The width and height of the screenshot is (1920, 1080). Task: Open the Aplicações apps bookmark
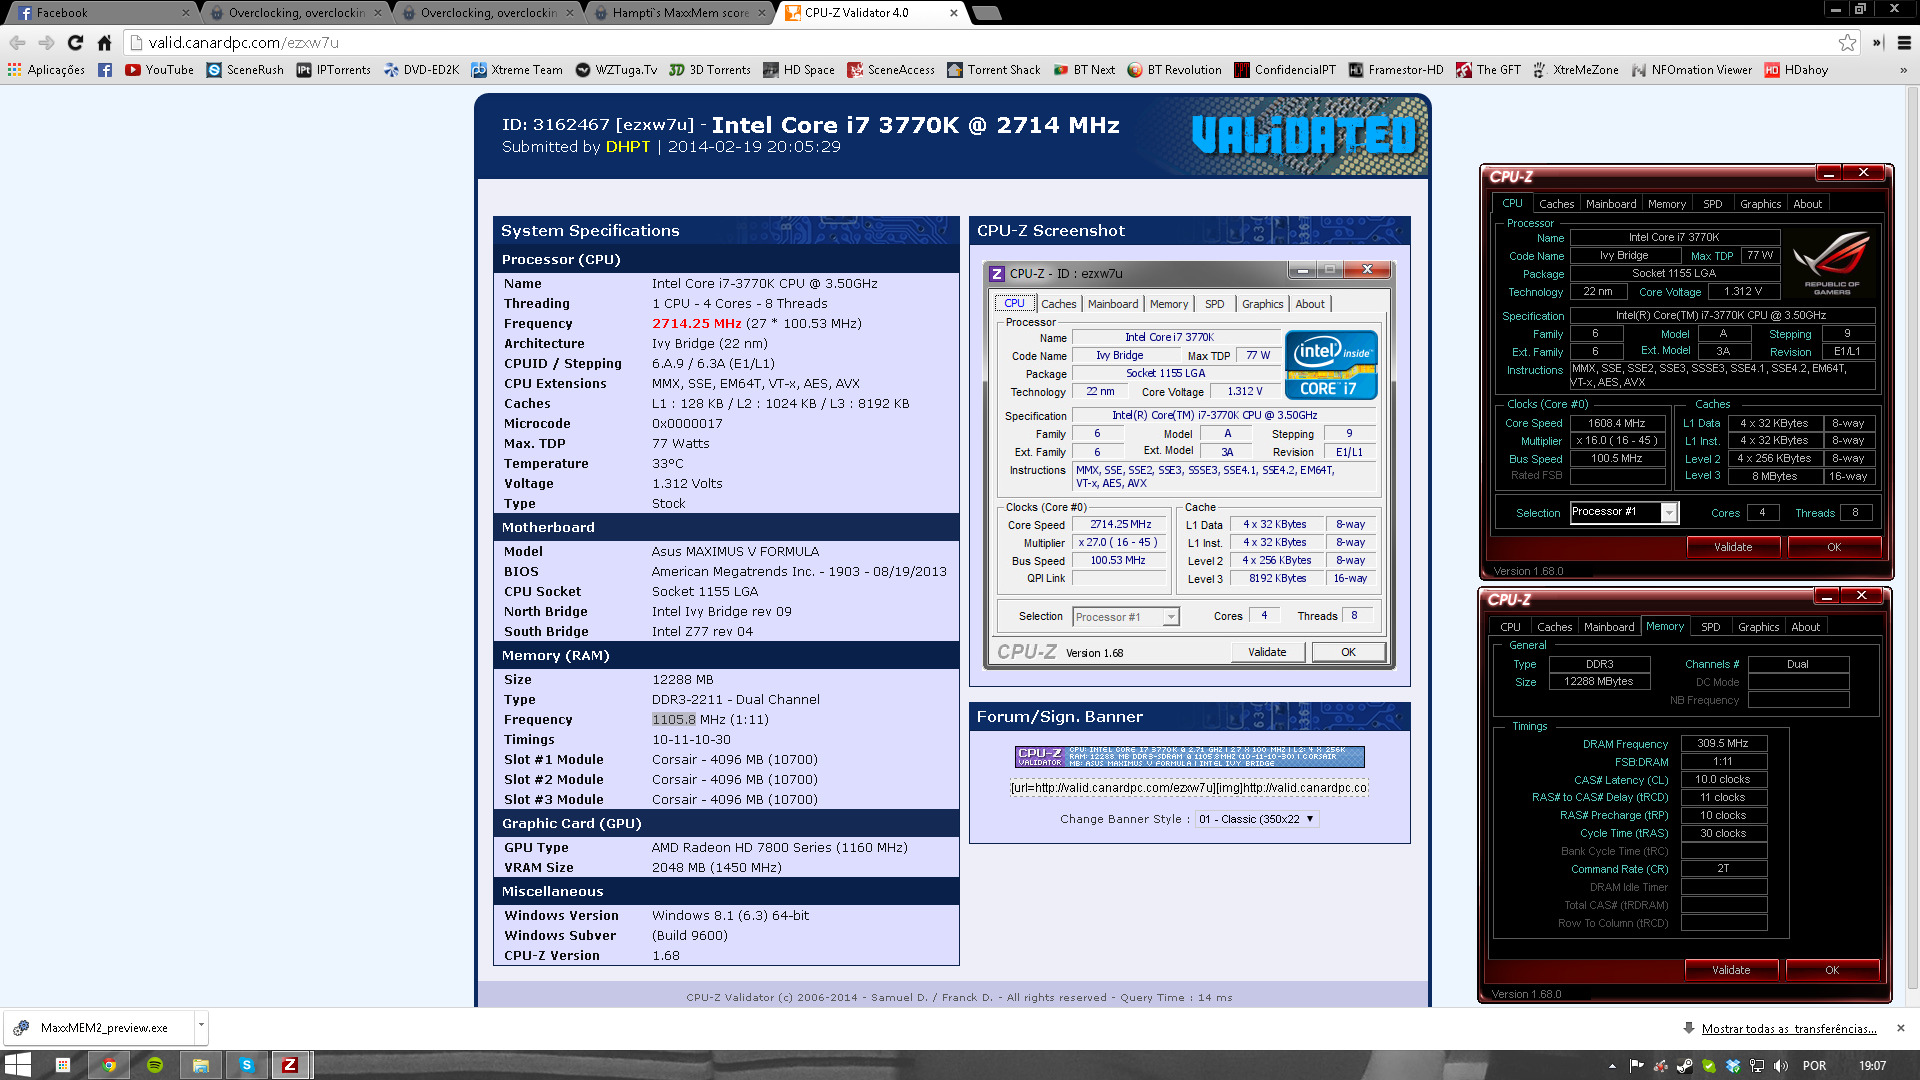click(46, 70)
